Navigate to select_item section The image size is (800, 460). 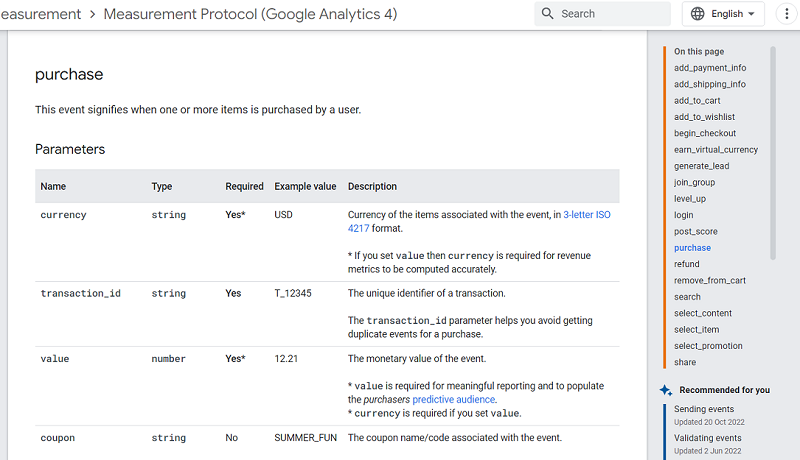point(696,329)
